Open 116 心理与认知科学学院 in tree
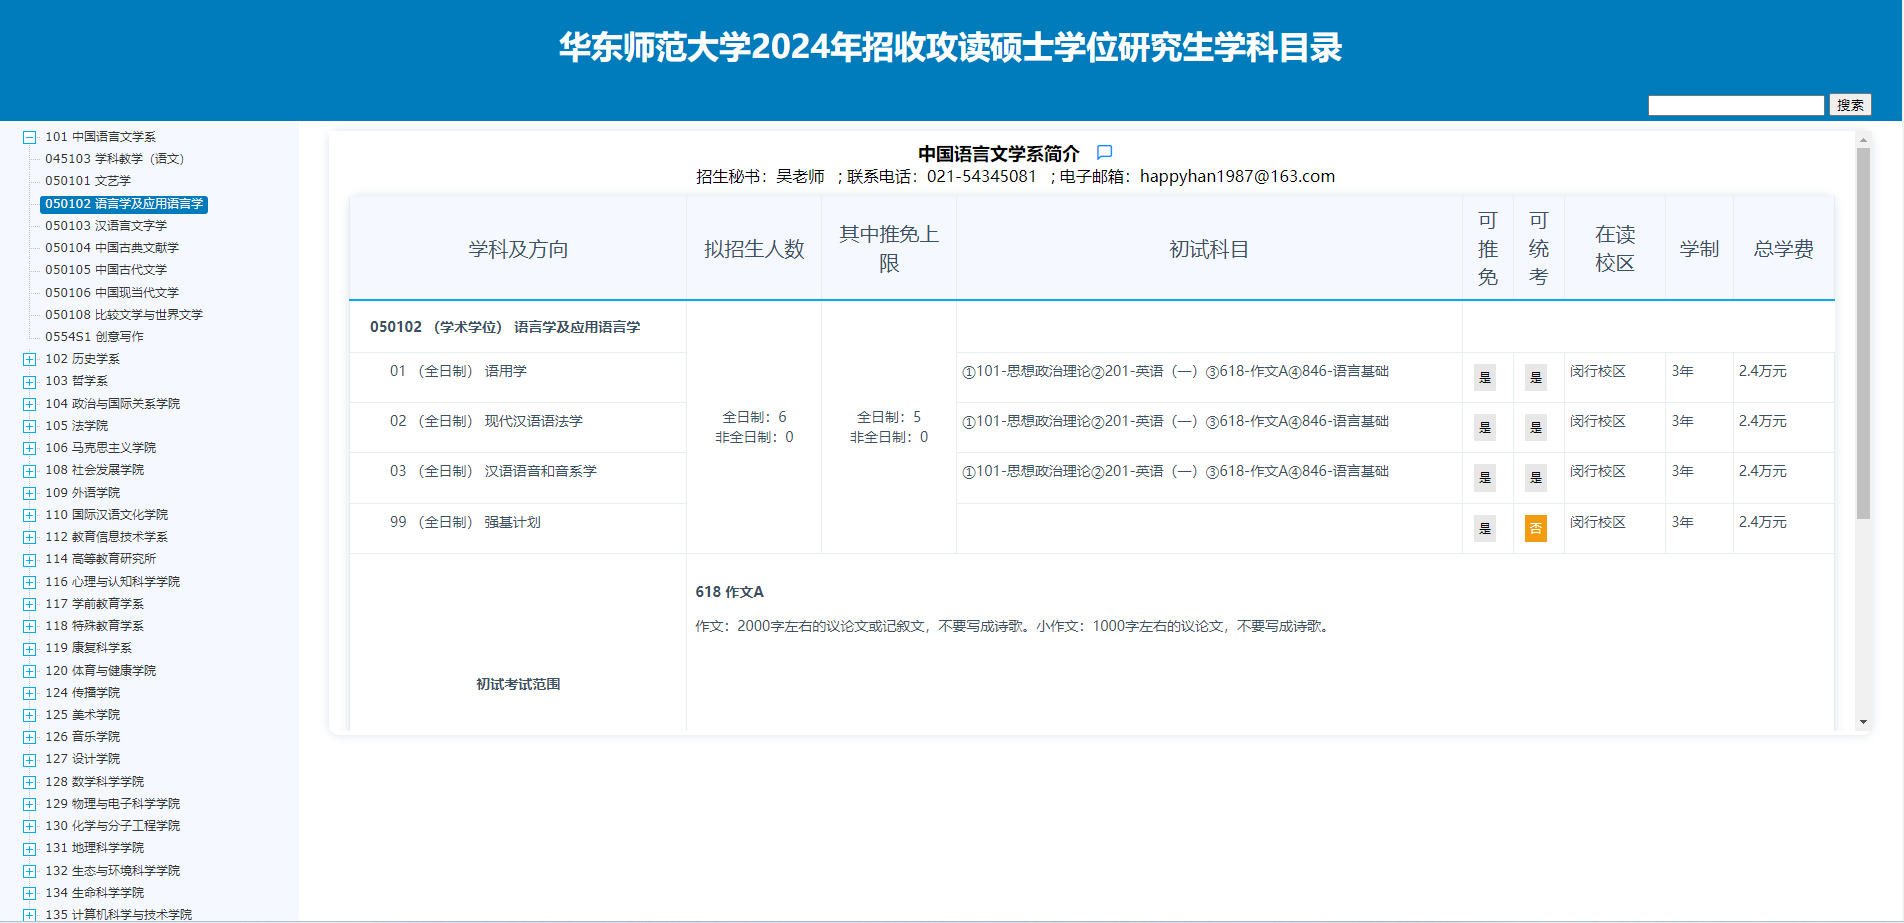 pyautogui.click(x=112, y=582)
